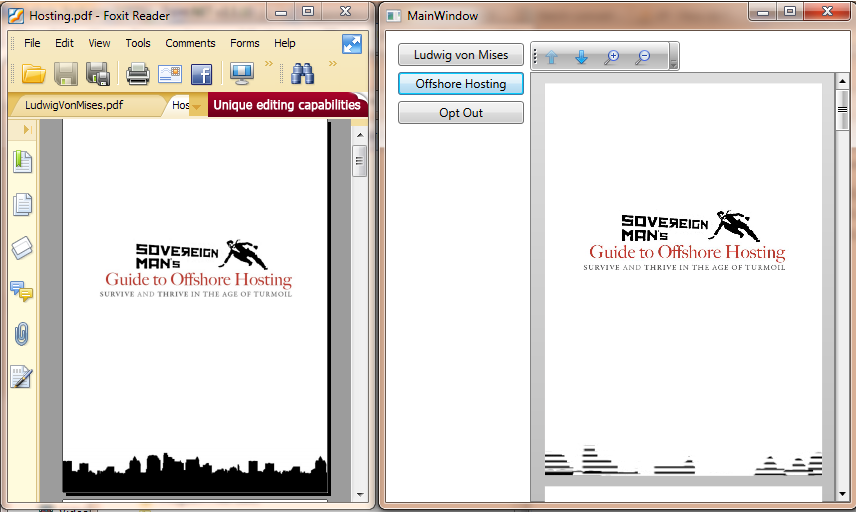Go to next page with down arrow
This screenshot has height=512, width=856.
coord(581,57)
